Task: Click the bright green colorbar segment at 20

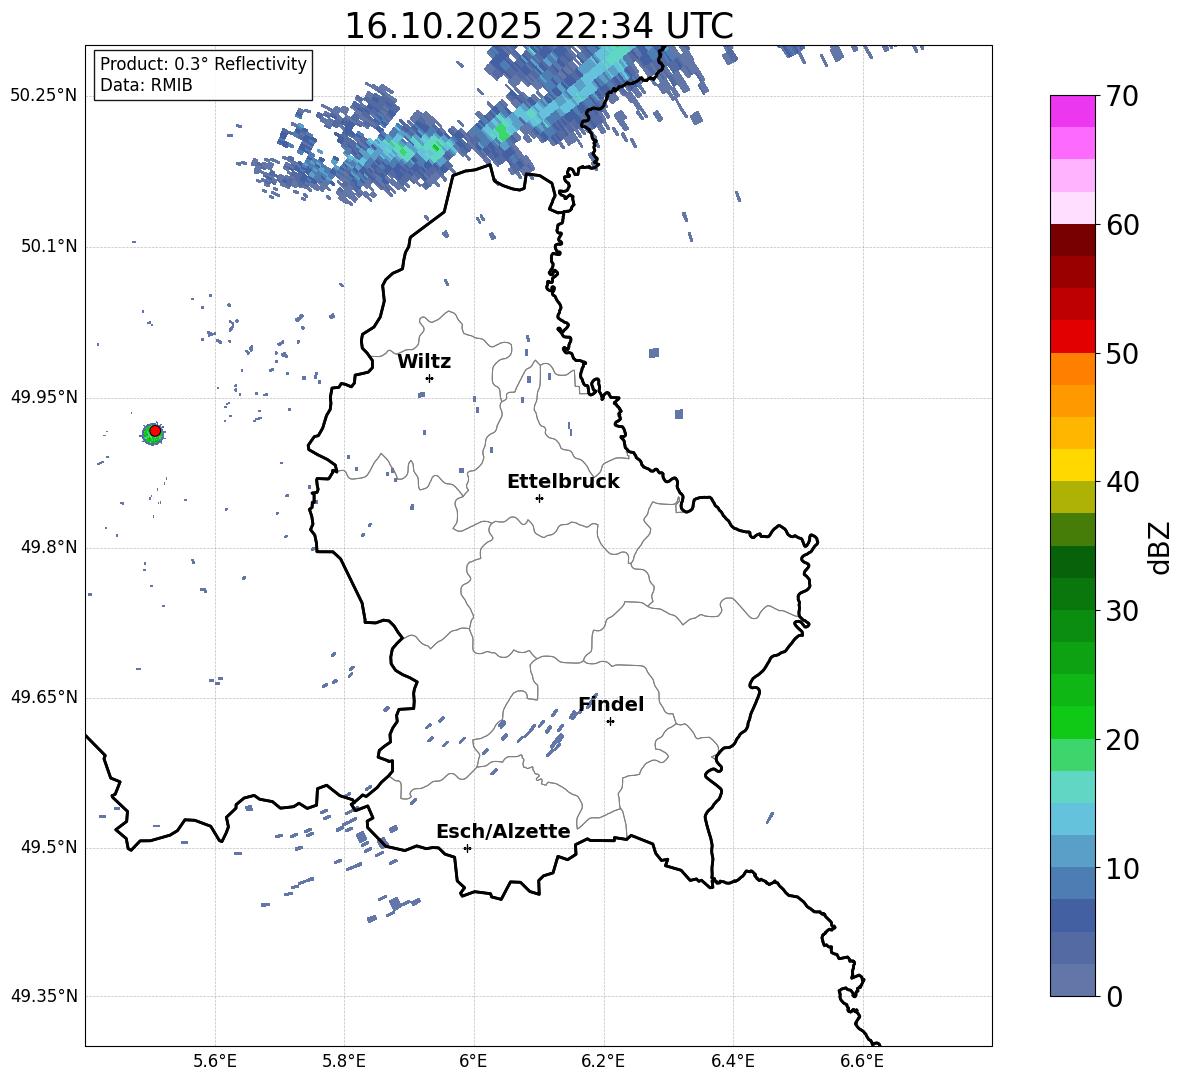Action: pyautogui.click(x=1072, y=722)
